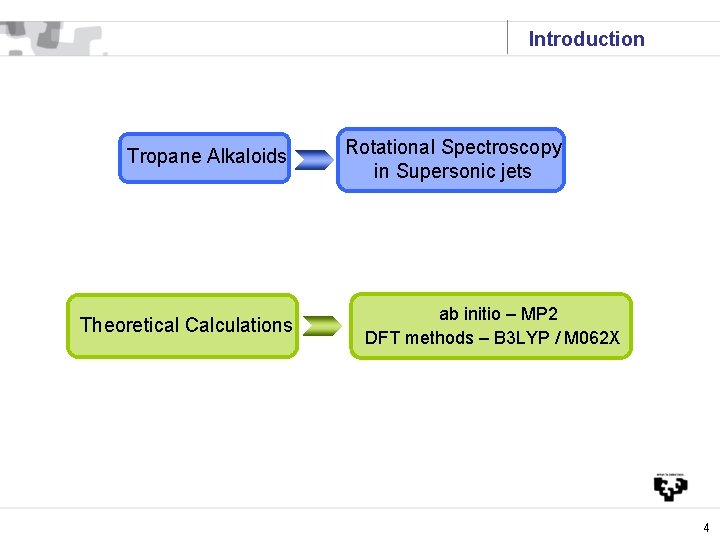Click the Rotational Spectroscopy text line
The image size is (720, 540).
[453, 148]
